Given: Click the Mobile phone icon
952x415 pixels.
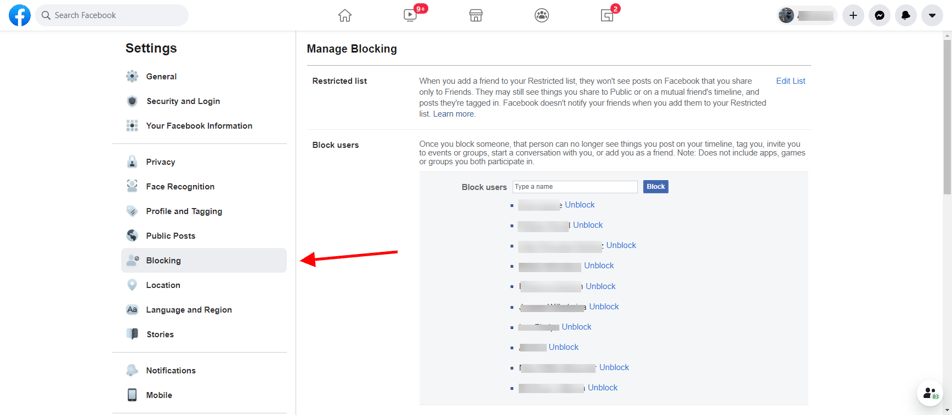Looking at the screenshot, I should click(132, 395).
